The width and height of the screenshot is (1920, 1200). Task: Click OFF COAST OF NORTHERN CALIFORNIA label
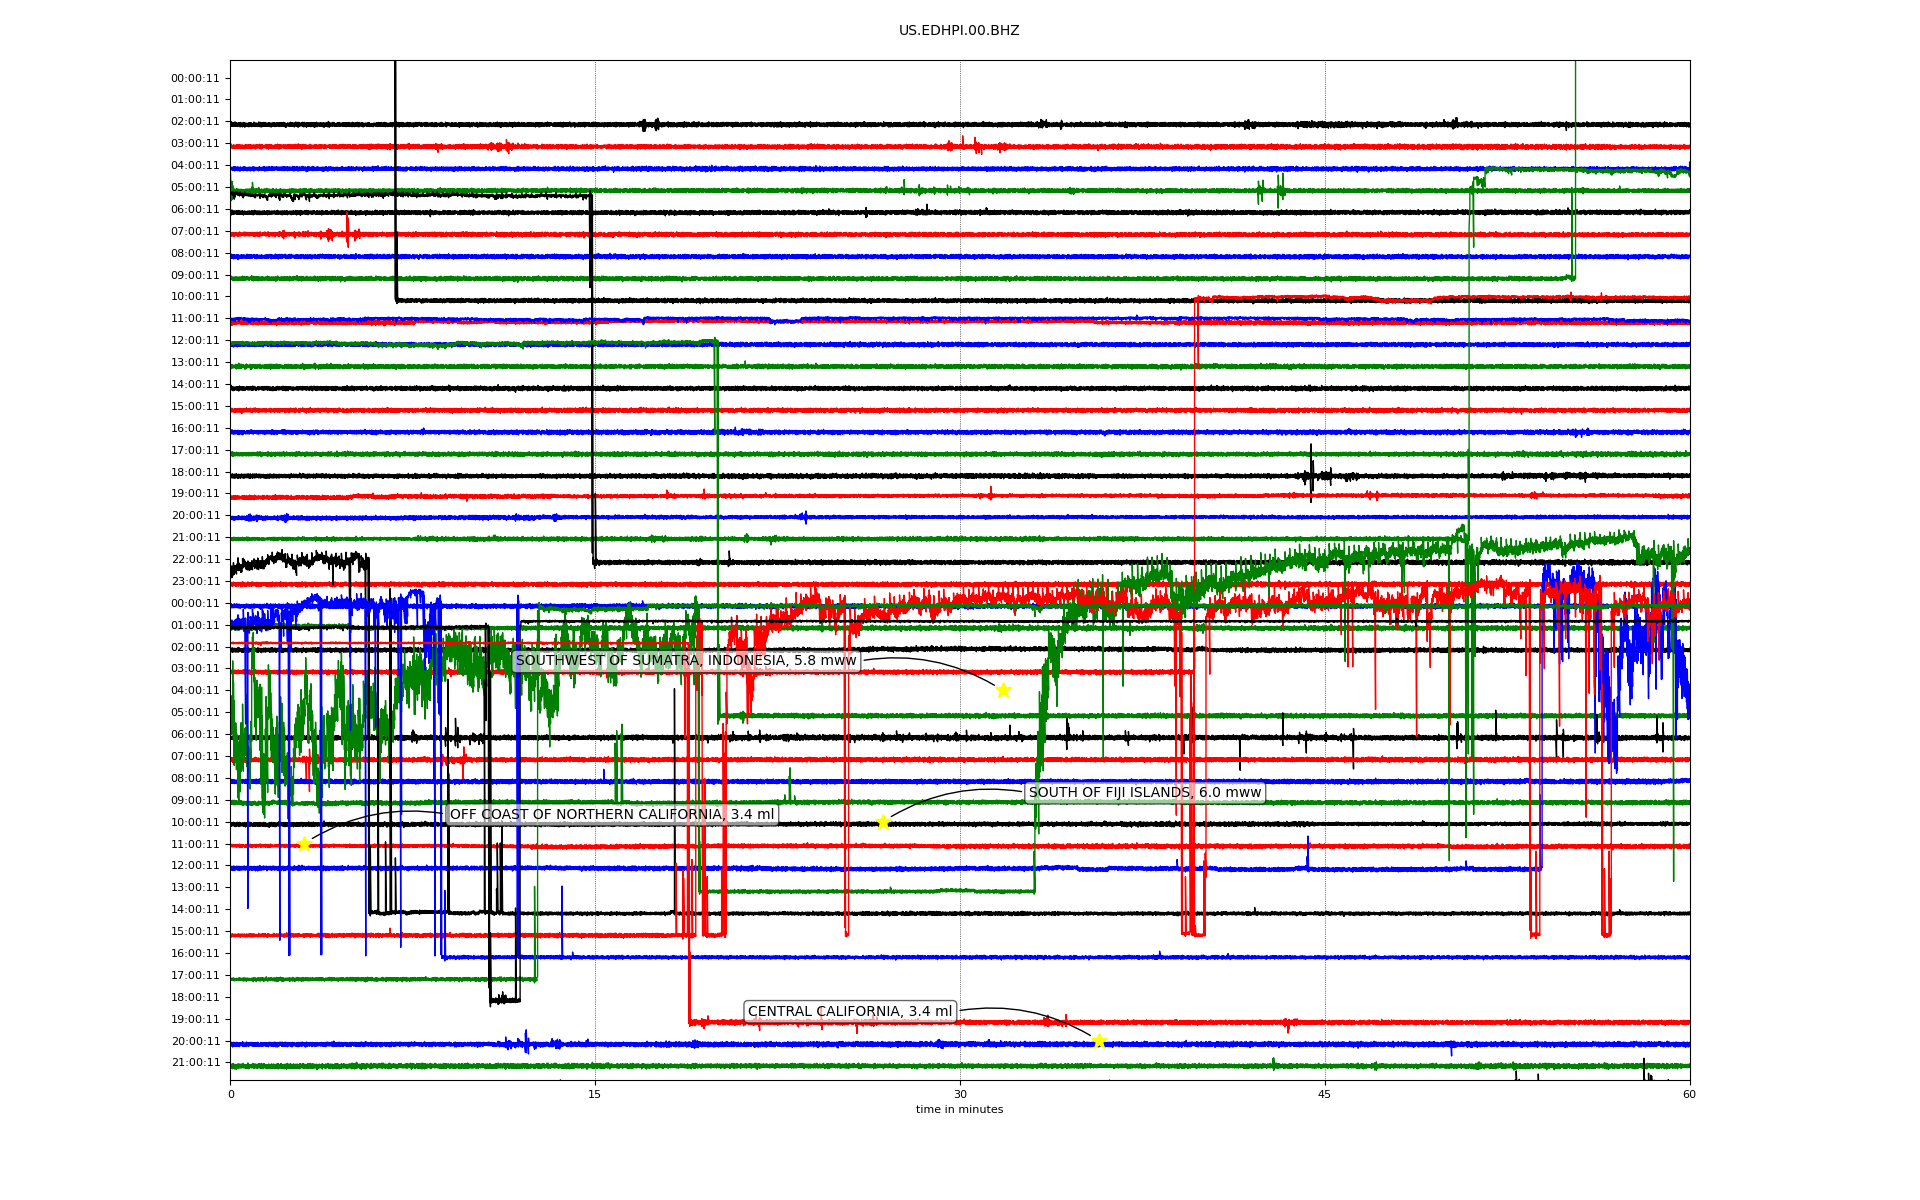pos(612,815)
